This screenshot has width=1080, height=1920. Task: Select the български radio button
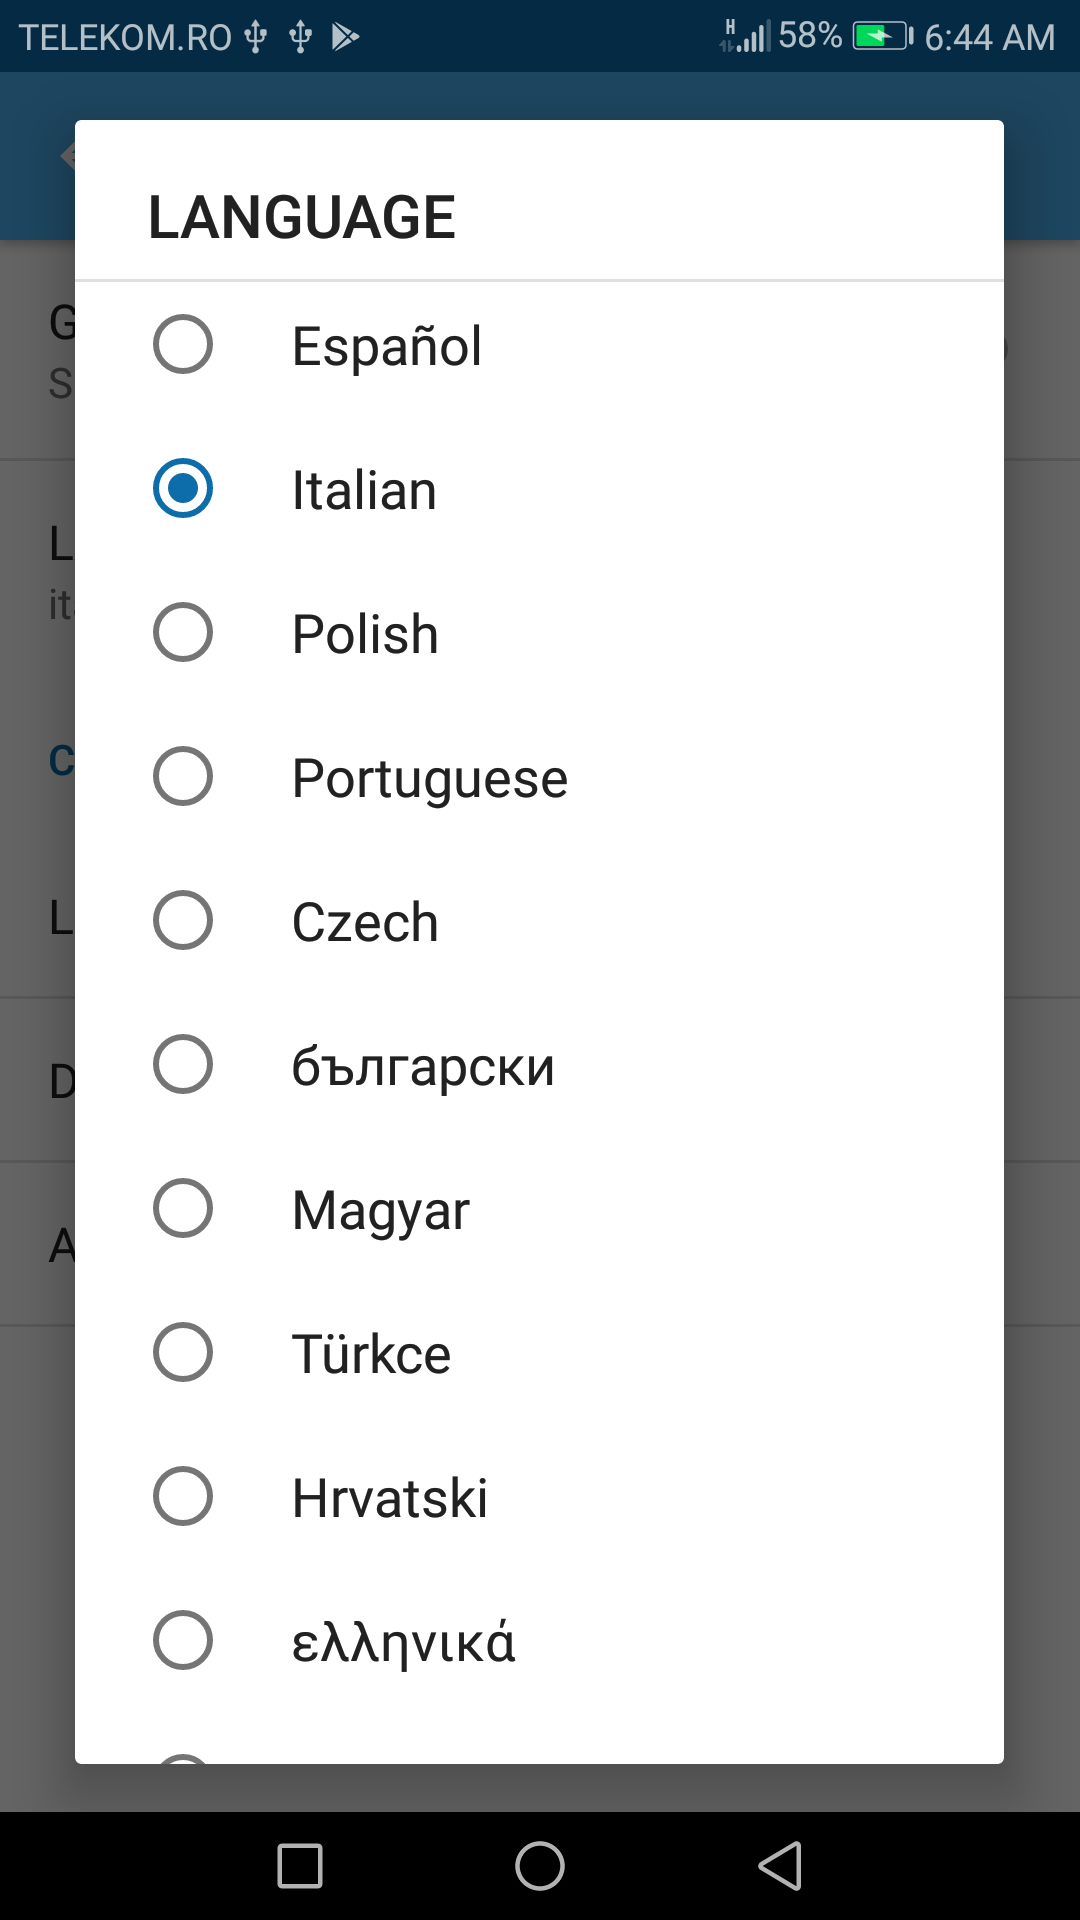pyautogui.click(x=183, y=1064)
